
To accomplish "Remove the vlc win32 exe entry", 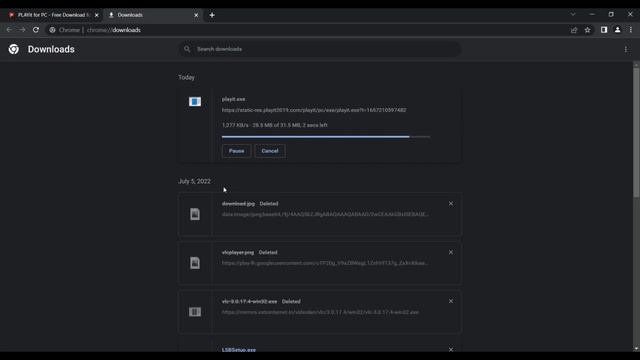I will [451, 301].
